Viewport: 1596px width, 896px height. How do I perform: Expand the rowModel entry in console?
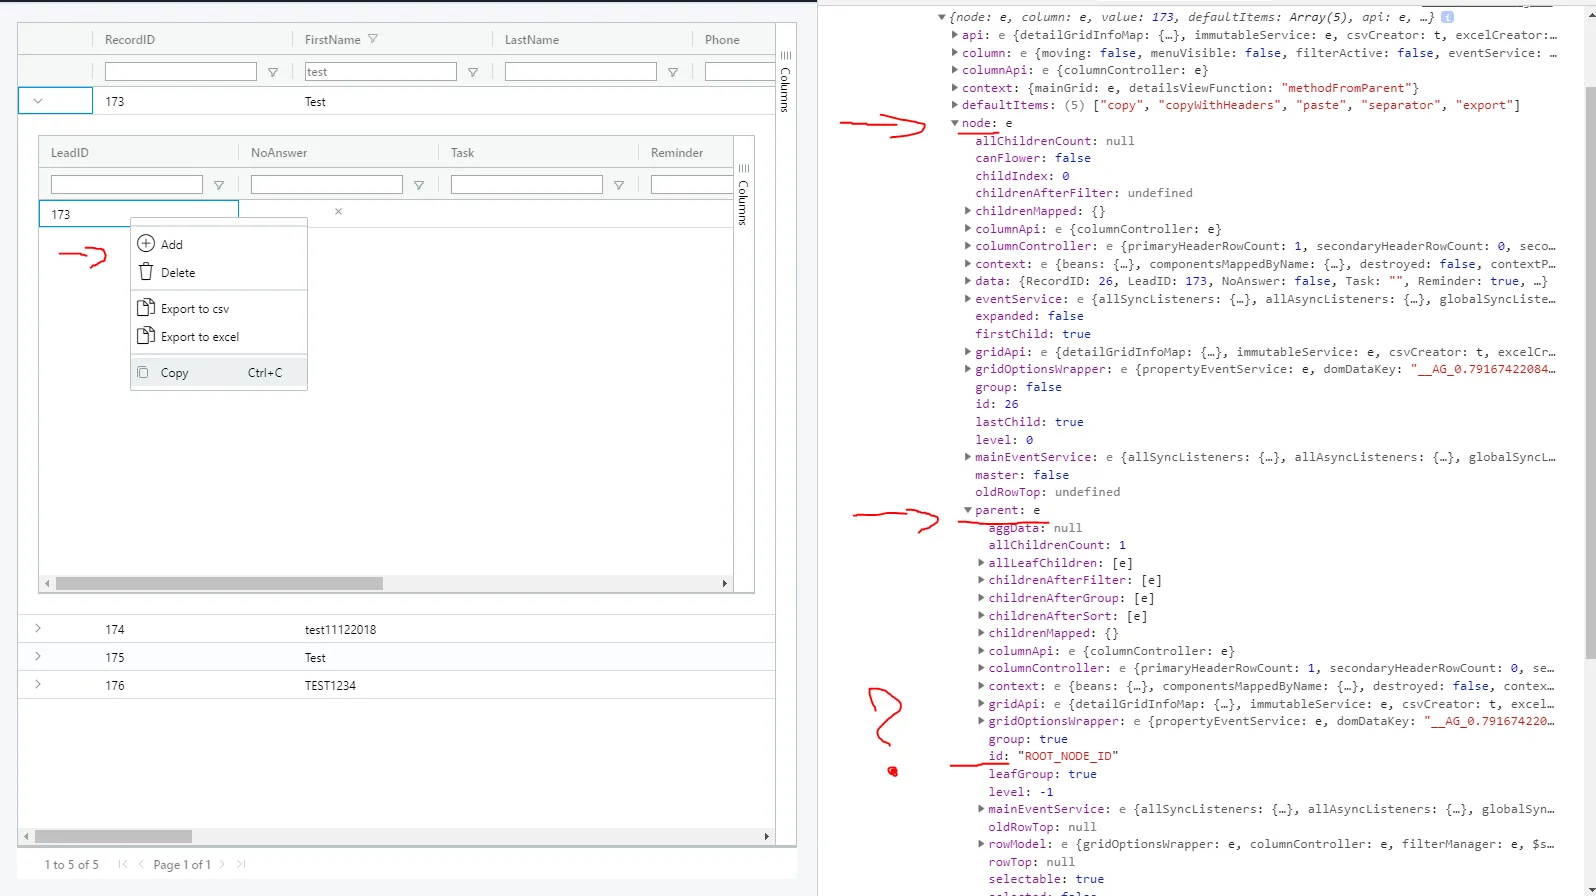tap(981, 844)
